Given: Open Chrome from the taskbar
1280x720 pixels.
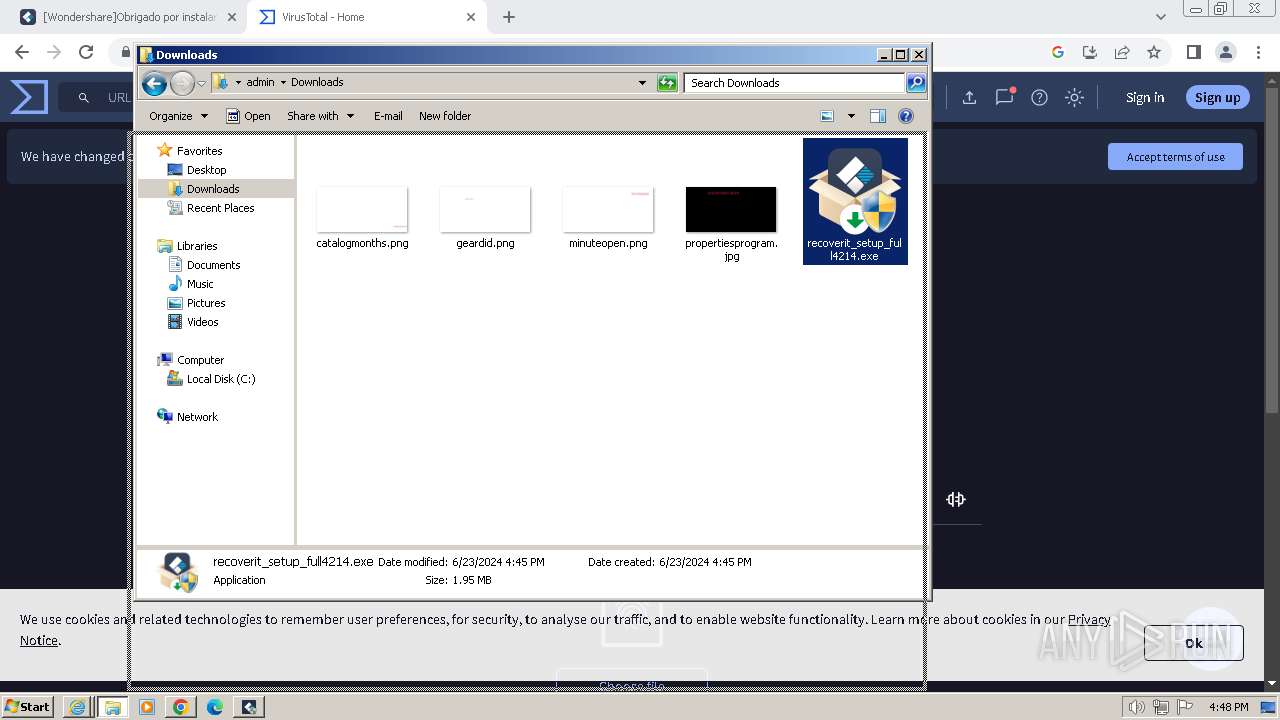Looking at the screenshot, I should point(180,707).
